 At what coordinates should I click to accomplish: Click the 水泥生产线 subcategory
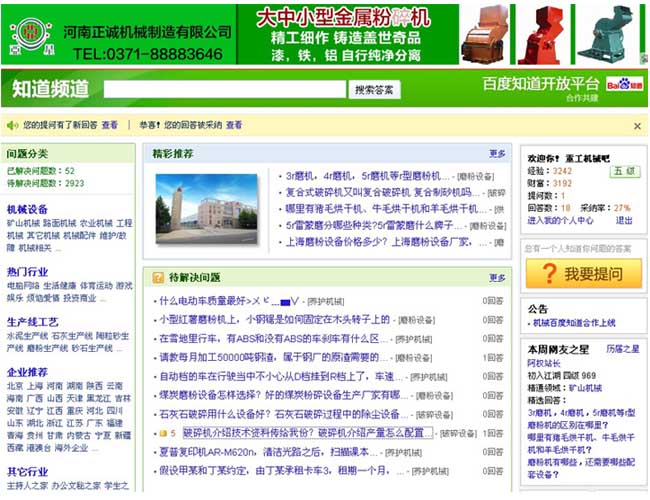(27, 336)
